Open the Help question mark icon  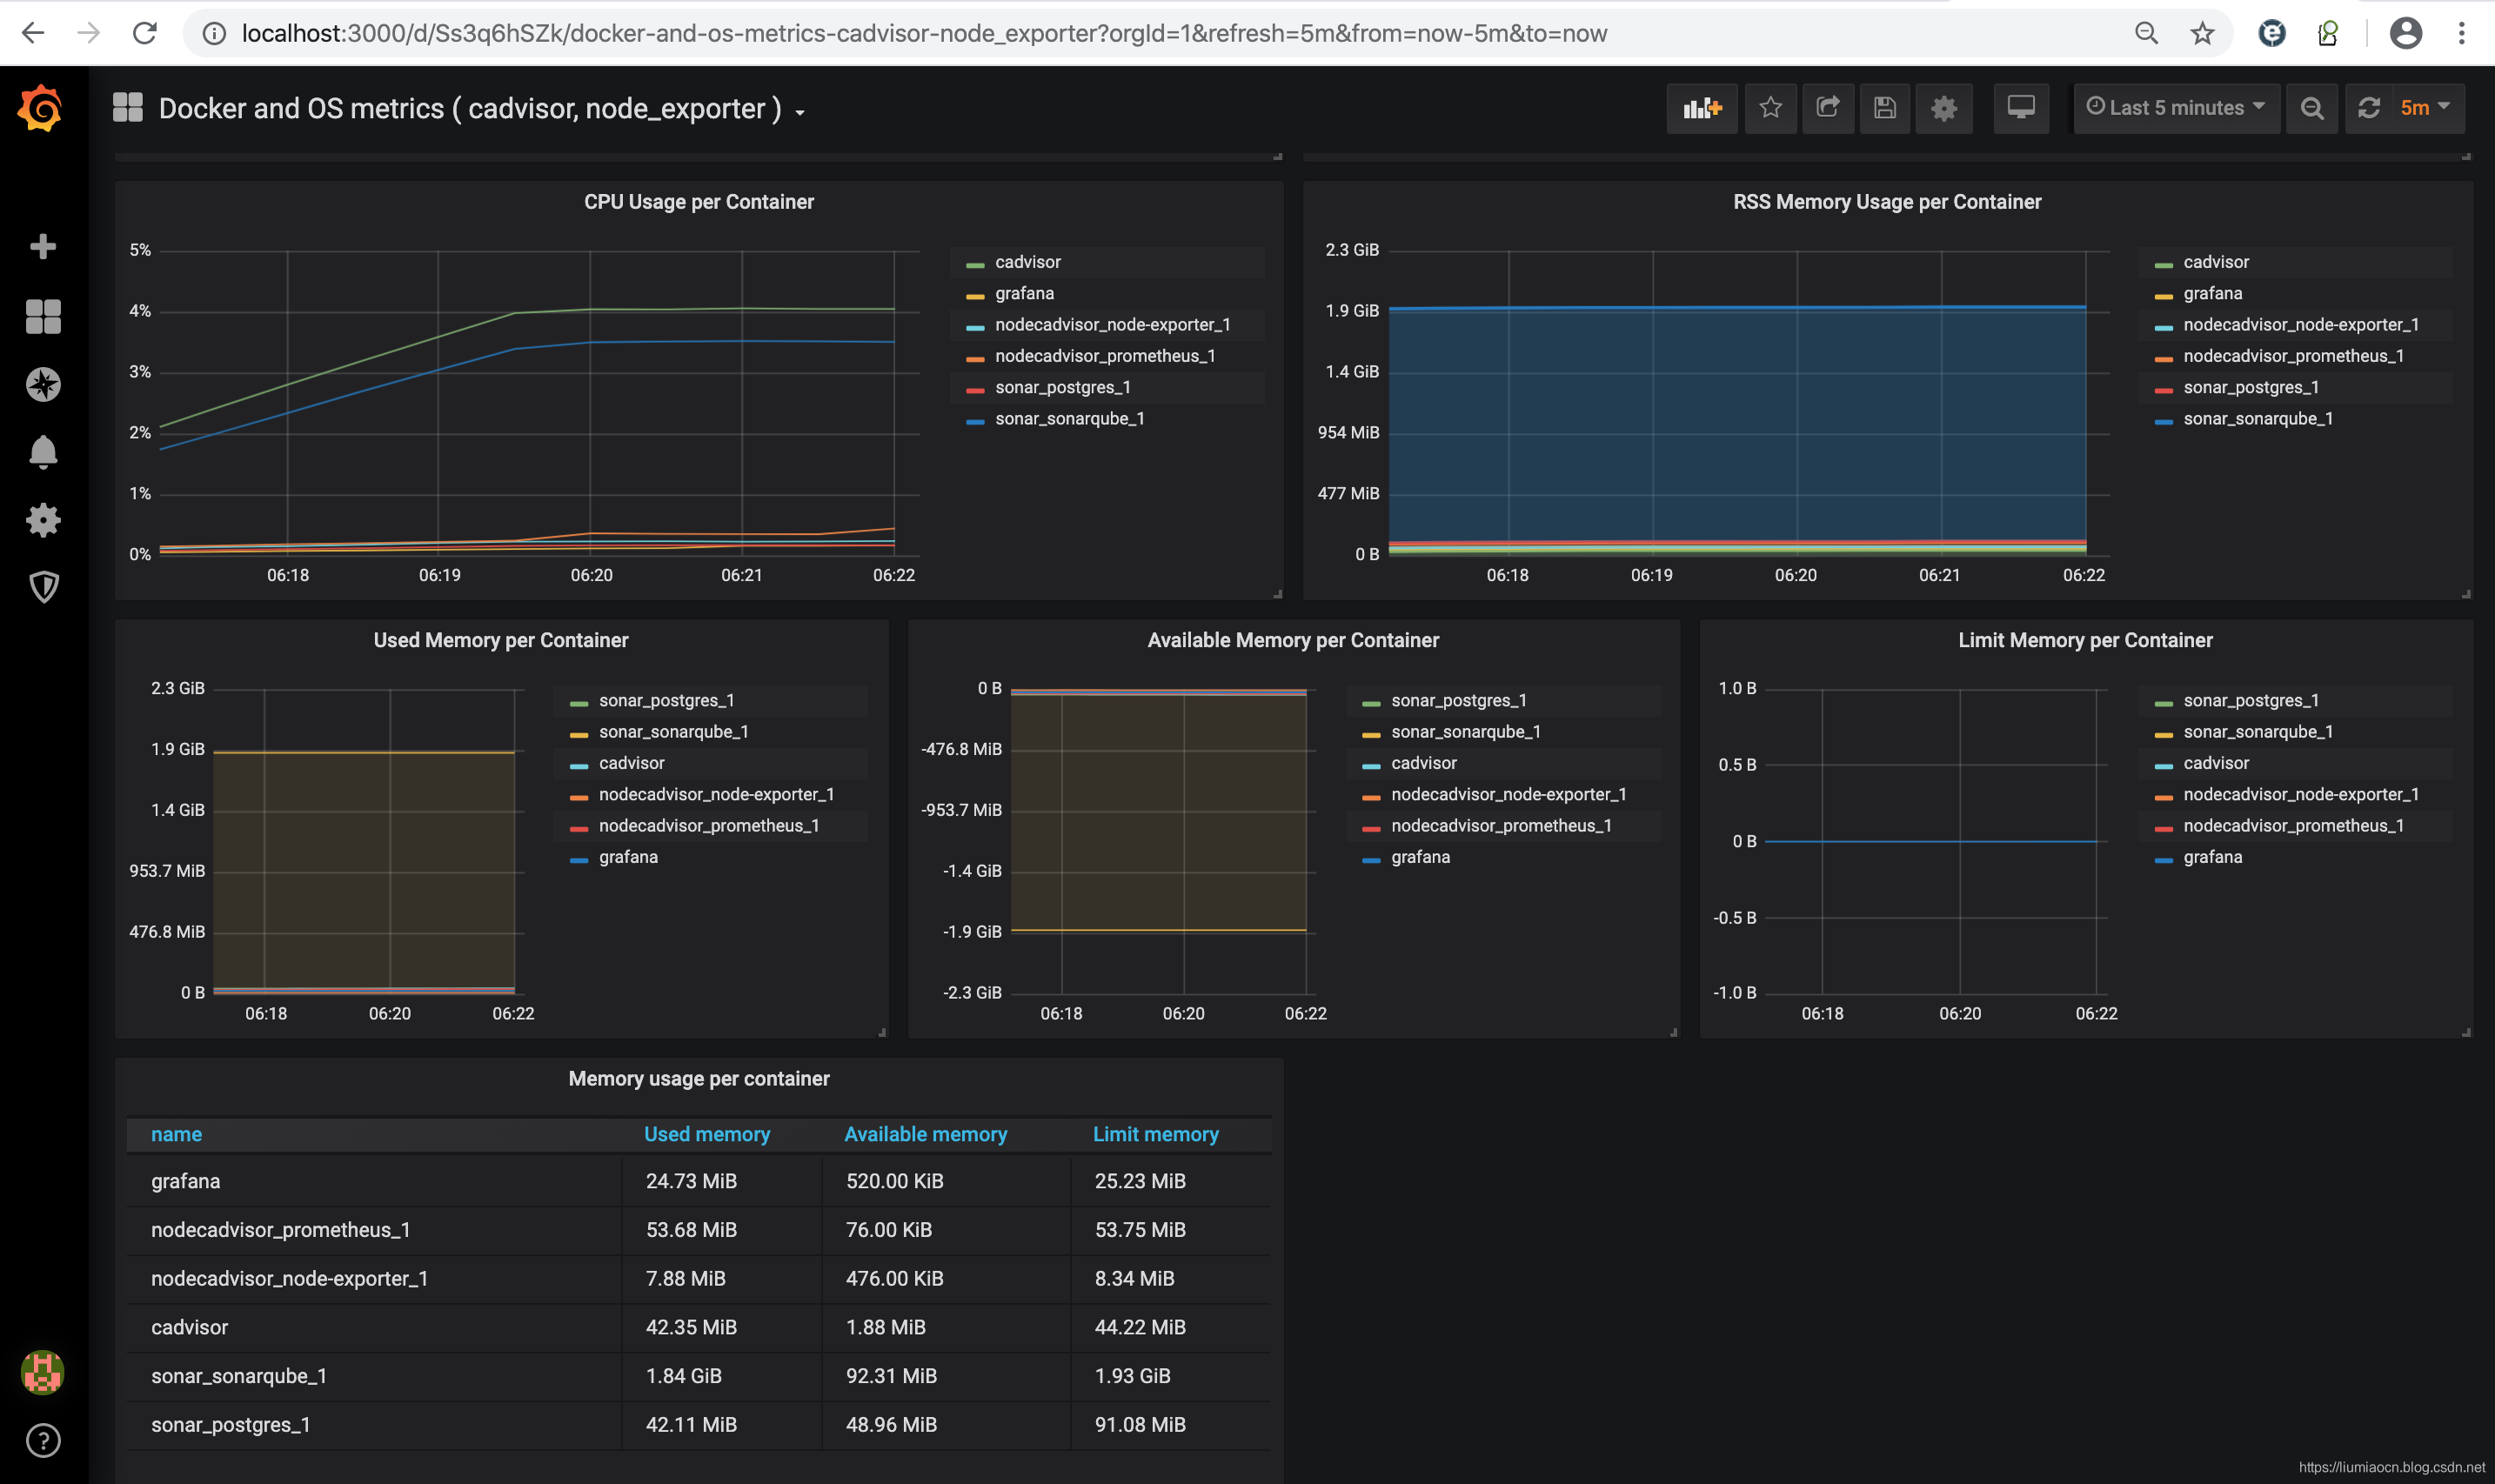point(43,1440)
